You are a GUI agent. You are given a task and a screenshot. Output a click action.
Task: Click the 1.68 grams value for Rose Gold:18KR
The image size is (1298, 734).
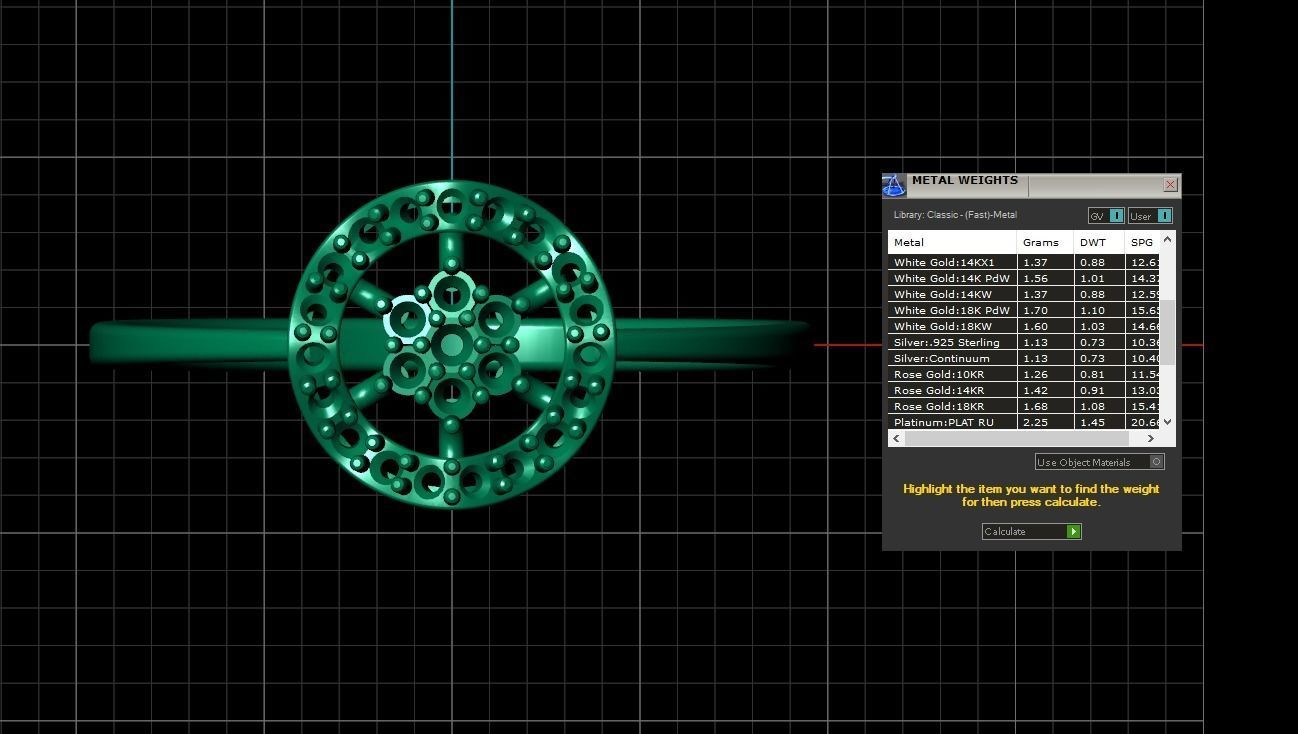point(1035,406)
